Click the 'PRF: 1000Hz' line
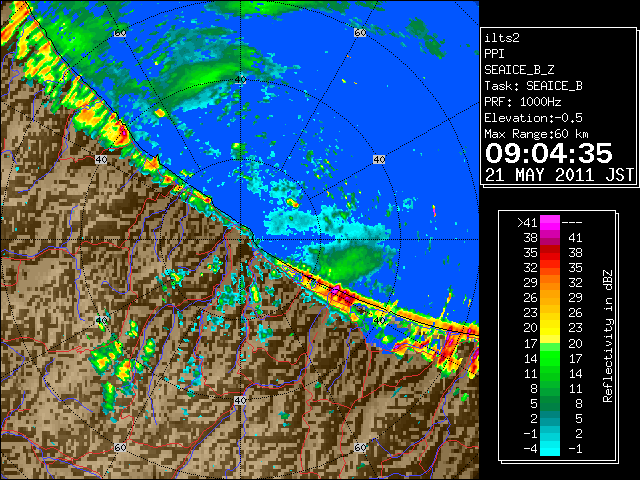 tap(523, 102)
